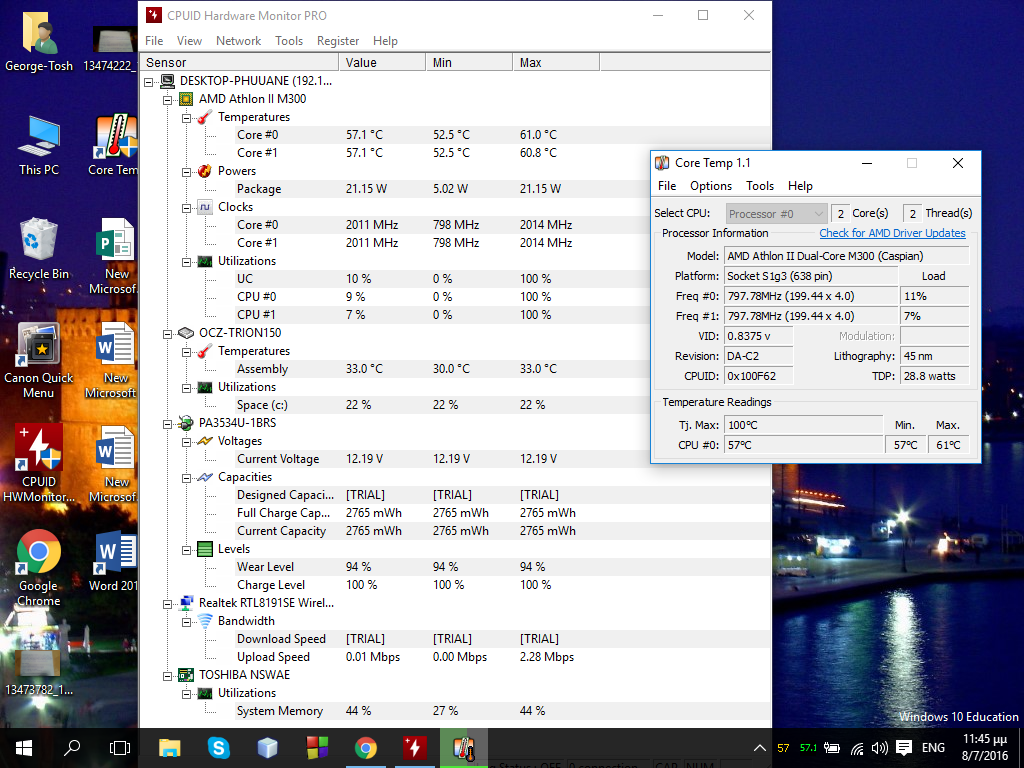Click the Windows Start button
The height and width of the screenshot is (768, 1024).
tap(24, 748)
